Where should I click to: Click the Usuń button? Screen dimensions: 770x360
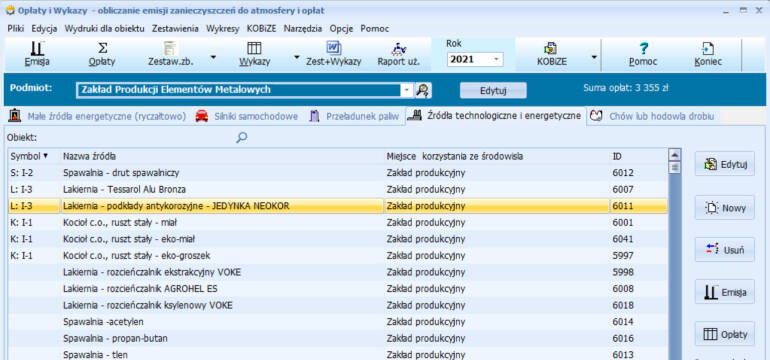click(x=725, y=250)
